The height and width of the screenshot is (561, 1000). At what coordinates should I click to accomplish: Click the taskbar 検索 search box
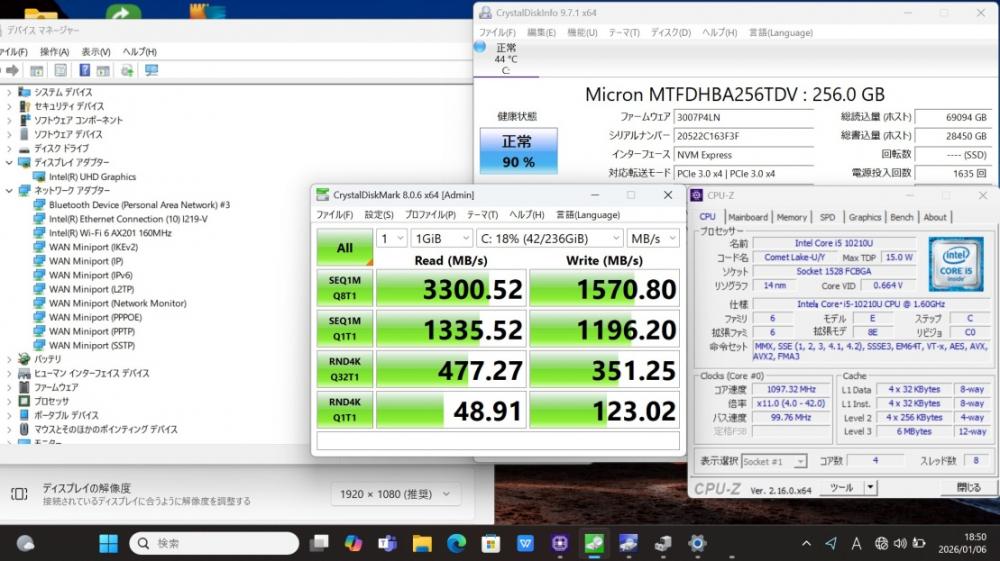click(x=214, y=543)
